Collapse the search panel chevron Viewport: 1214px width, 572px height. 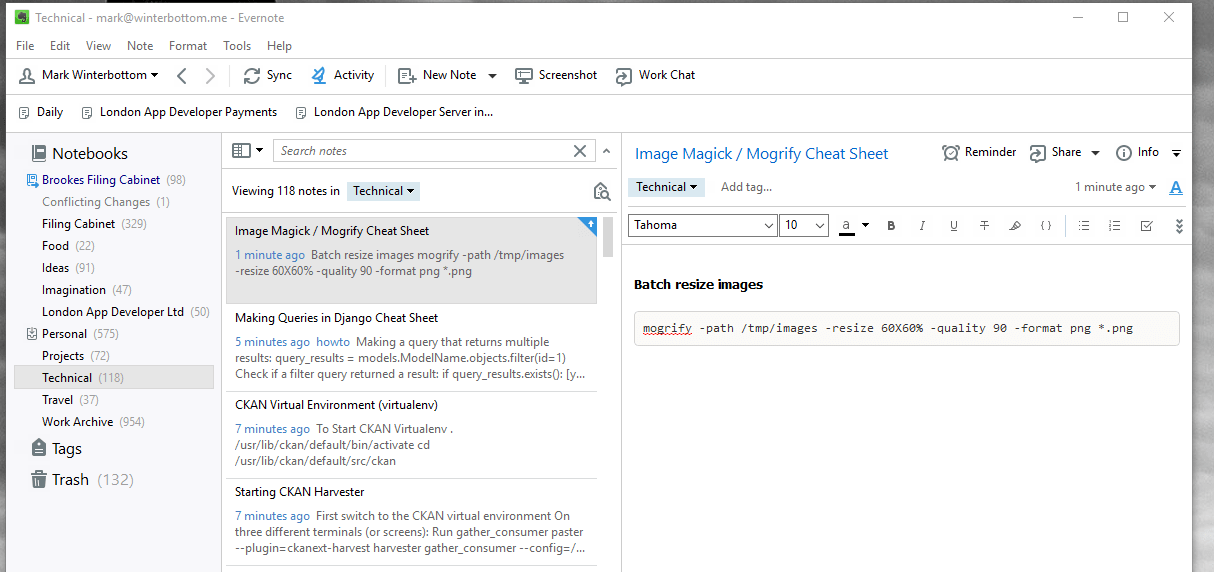tap(605, 151)
